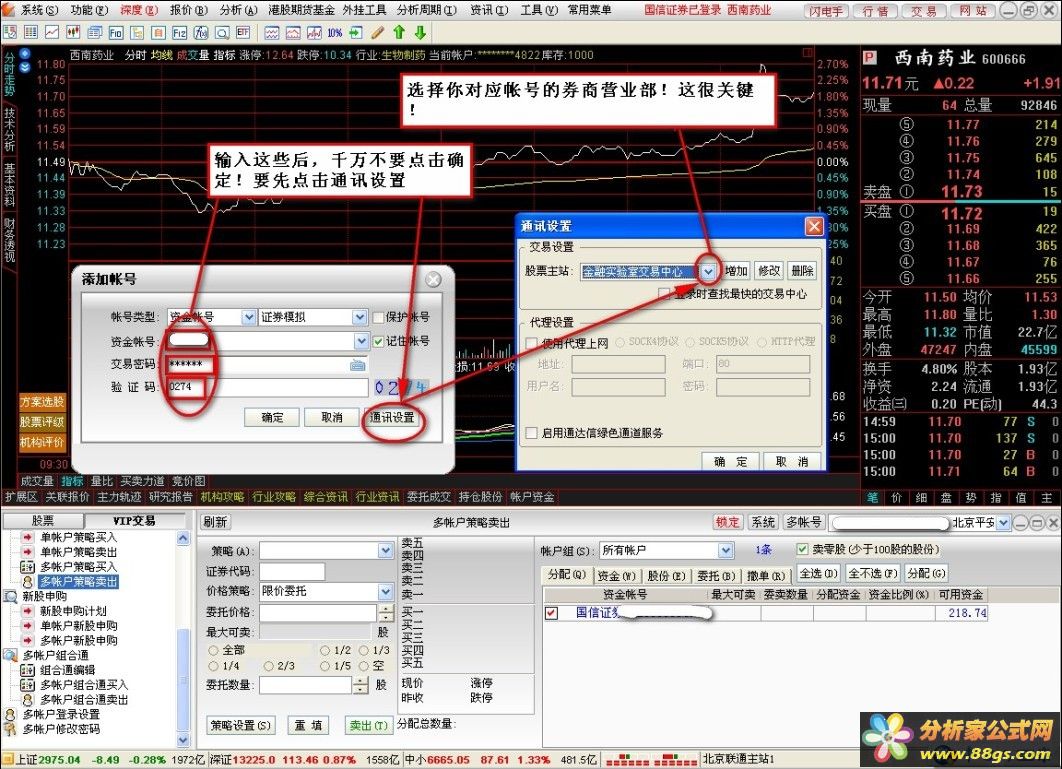
Task: Click the 证券代码 input field
Action: (x=293, y=571)
